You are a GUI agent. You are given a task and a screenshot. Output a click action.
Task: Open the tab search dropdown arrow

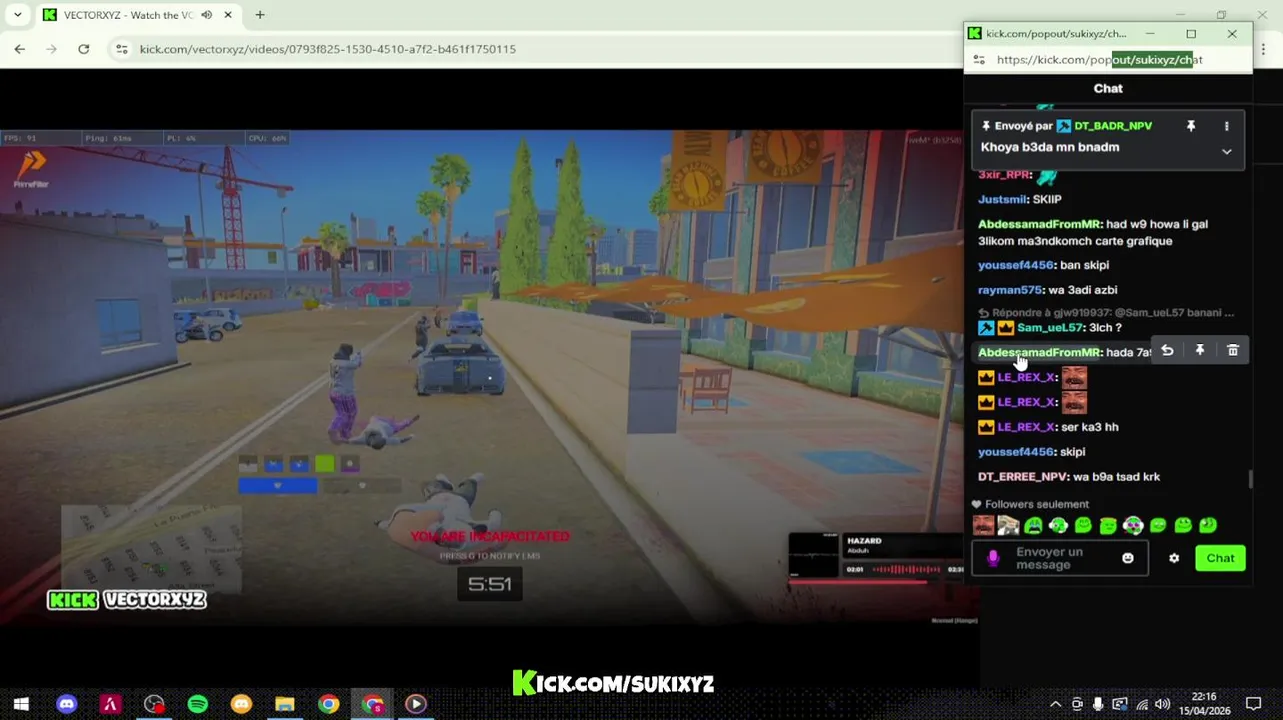pos(17,15)
